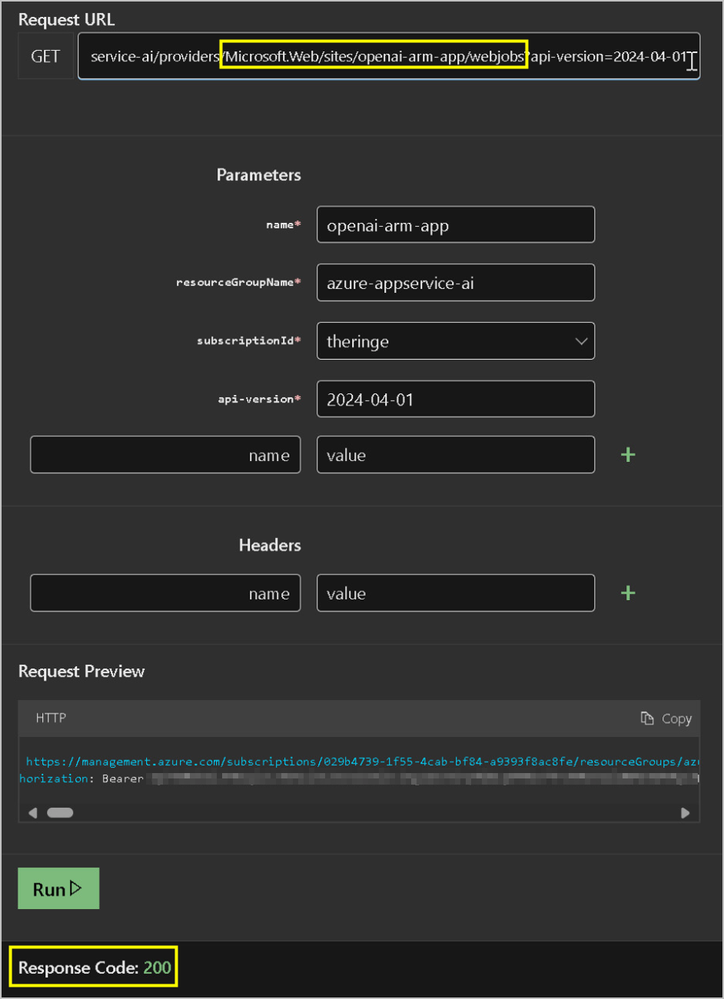
Task: Add a new parameter with plus icon
Action: (x=628, y=454)
